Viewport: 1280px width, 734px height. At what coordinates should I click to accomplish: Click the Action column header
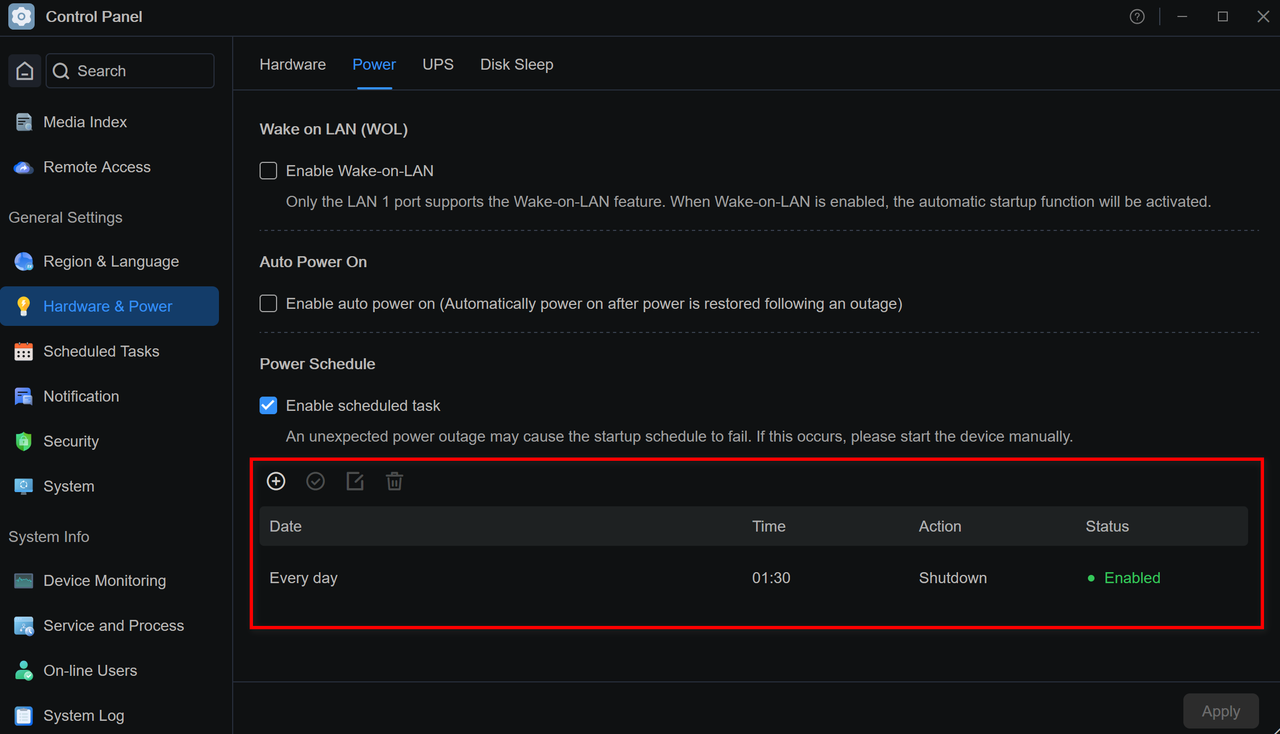tap(940, 527)
